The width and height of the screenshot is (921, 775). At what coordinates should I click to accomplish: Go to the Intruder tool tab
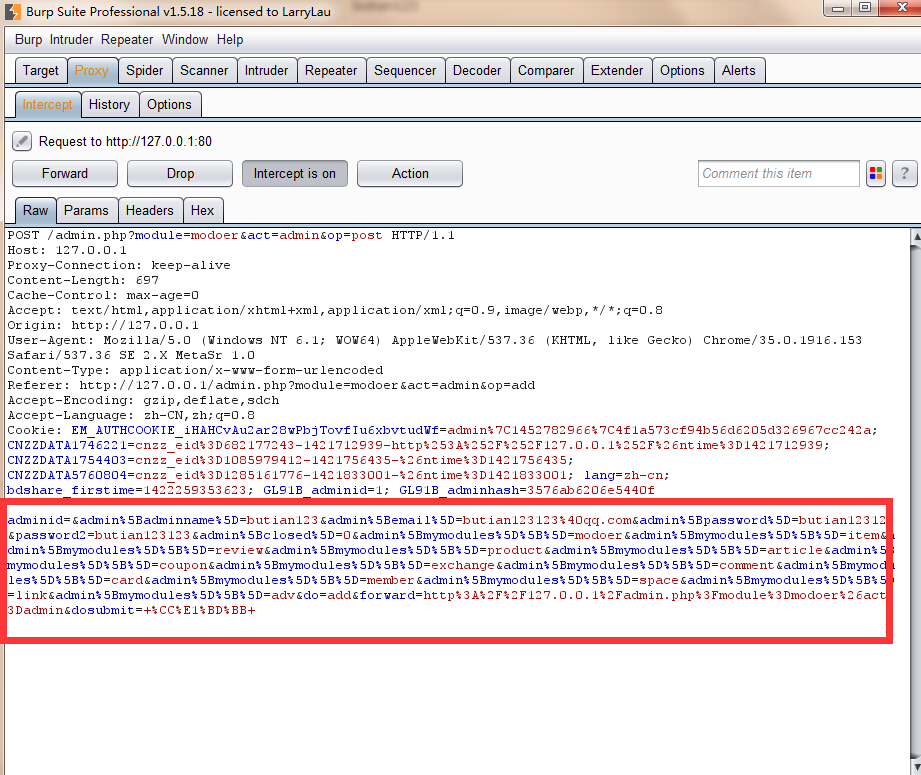(x=266, y=71)
